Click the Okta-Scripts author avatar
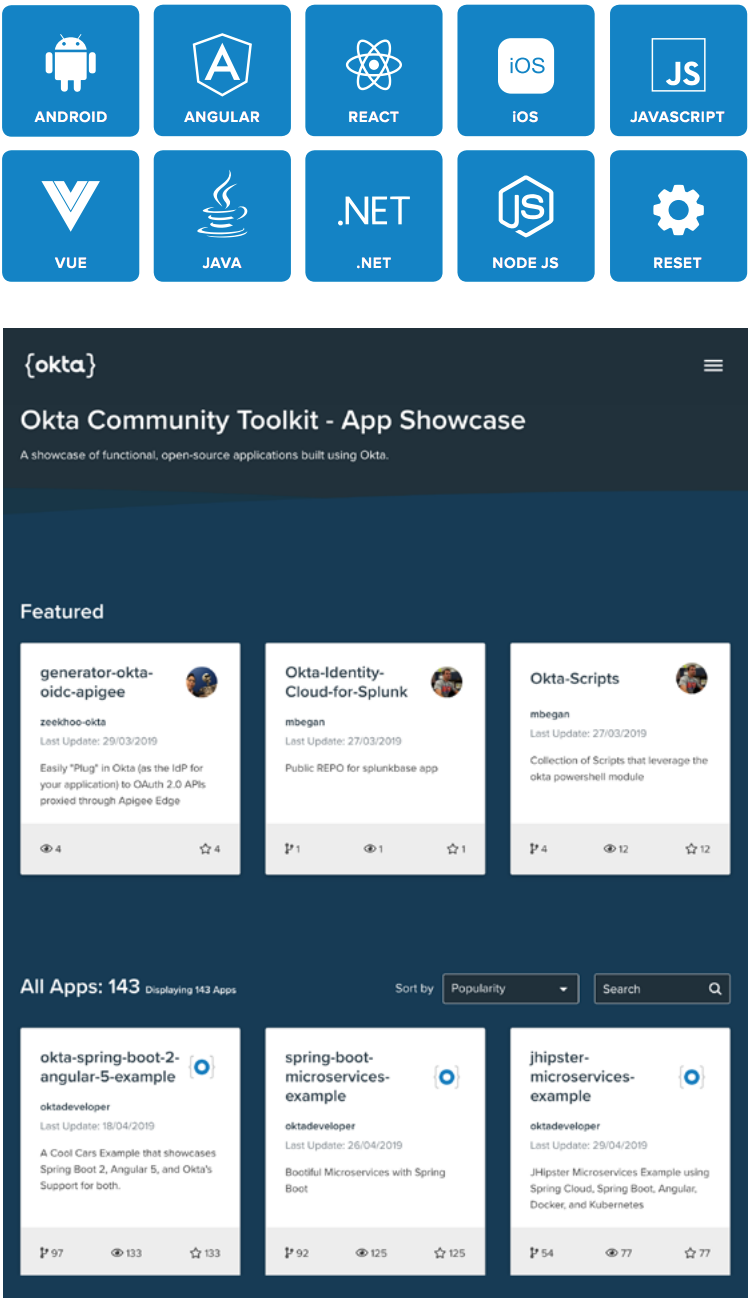 pos(692,678)
